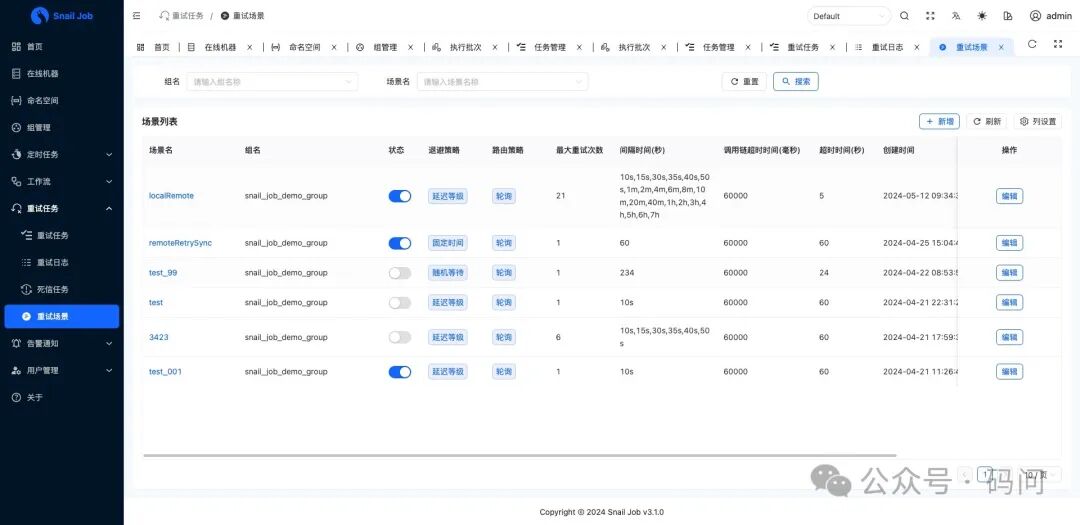Click the admin user avatar icon

point(1035,16)
